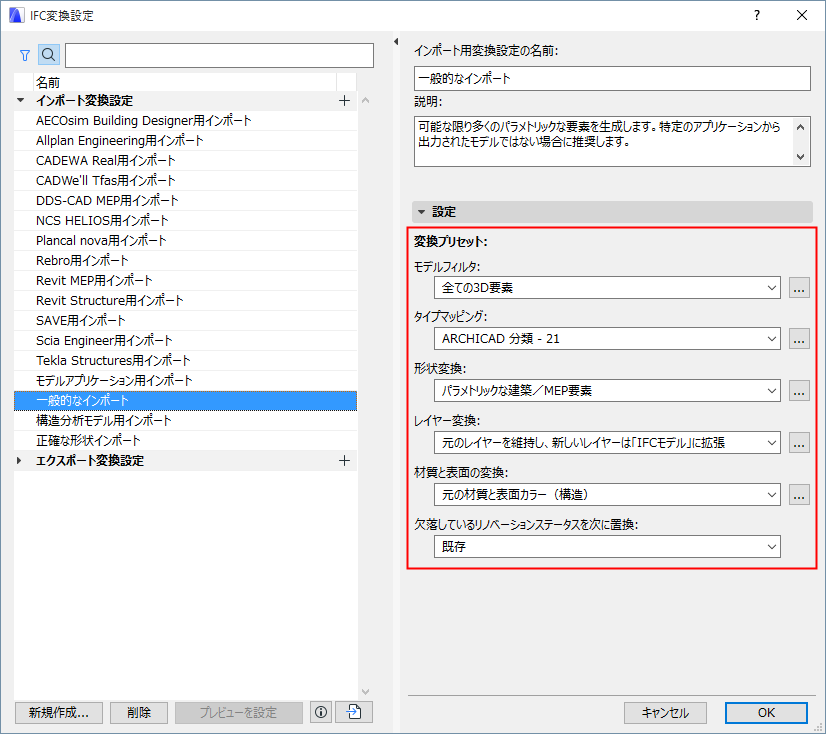826x734 pixels.
Task: Open the タイプマッピング dropdown
Action: [x=772, y=338]
